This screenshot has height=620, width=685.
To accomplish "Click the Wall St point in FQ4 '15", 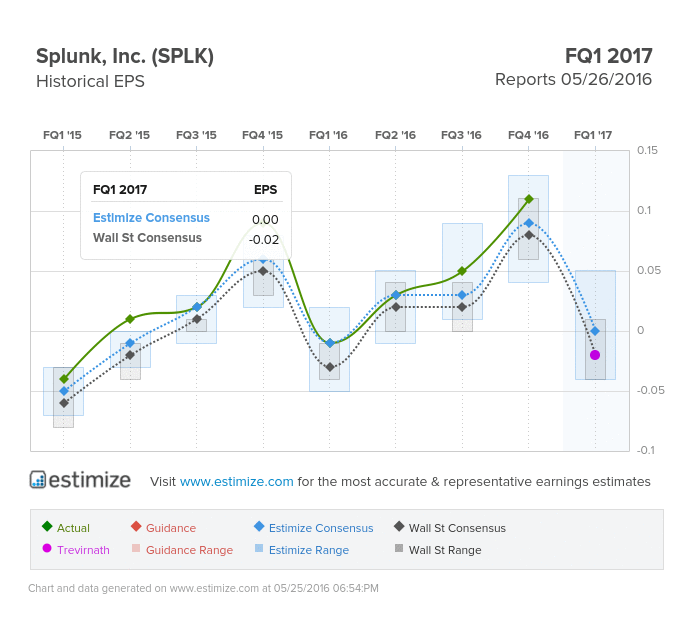I will 263,271.
